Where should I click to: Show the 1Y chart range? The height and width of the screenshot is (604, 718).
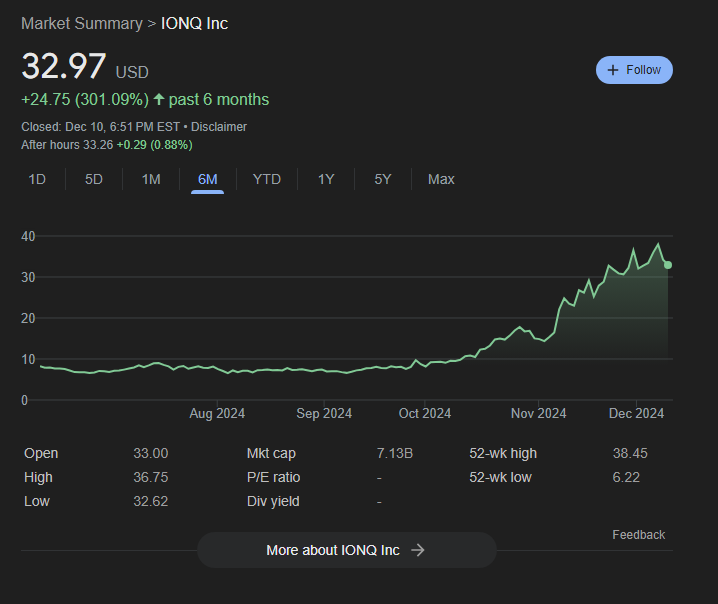(326, 179)
